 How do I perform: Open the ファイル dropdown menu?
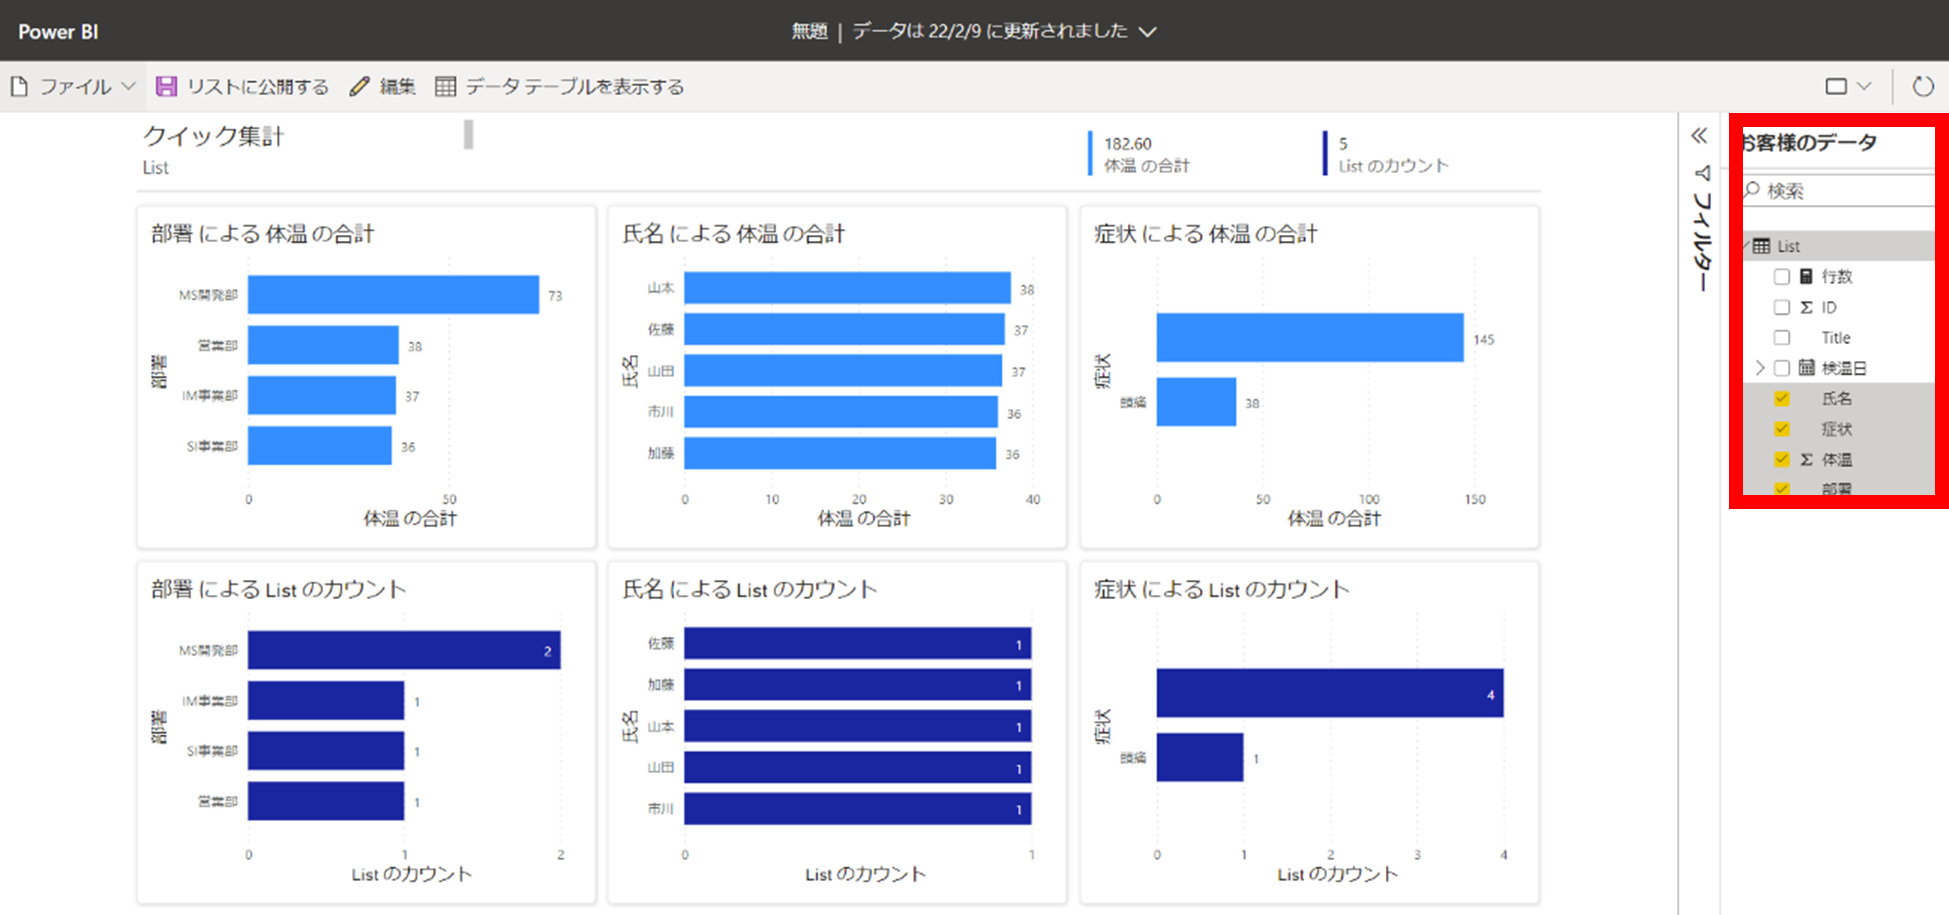coord(127,86)
